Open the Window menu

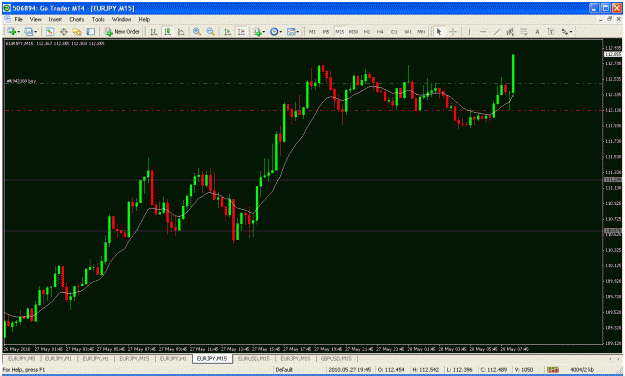(122, 19)
